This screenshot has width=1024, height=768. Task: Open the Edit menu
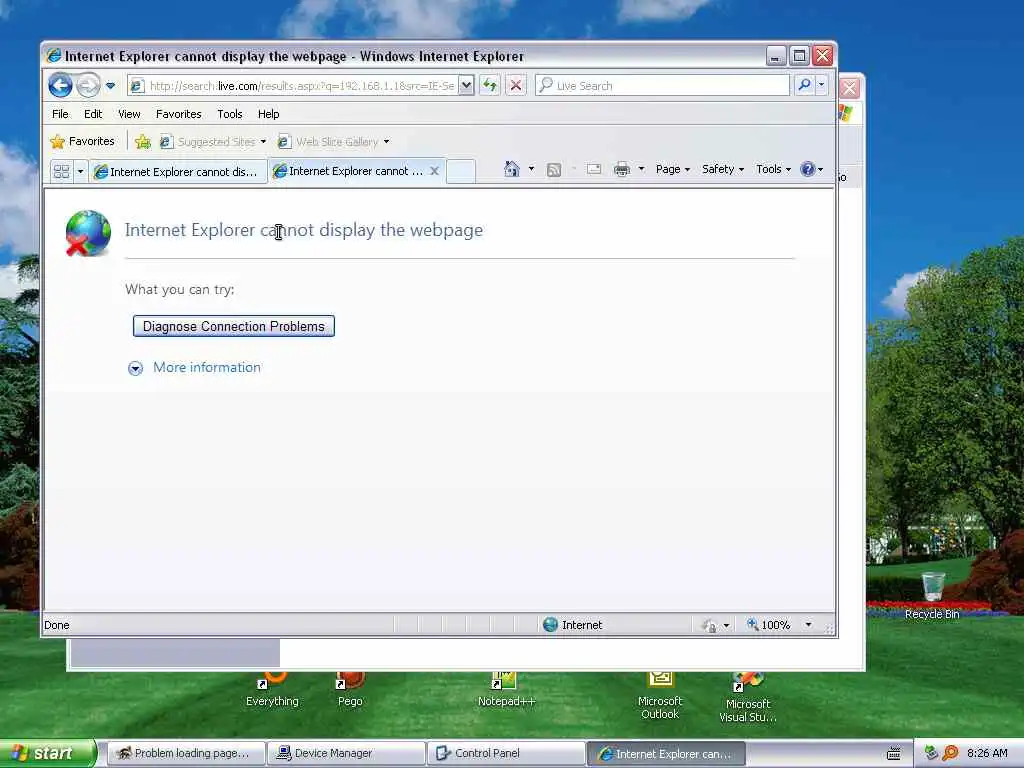(93, 114)
